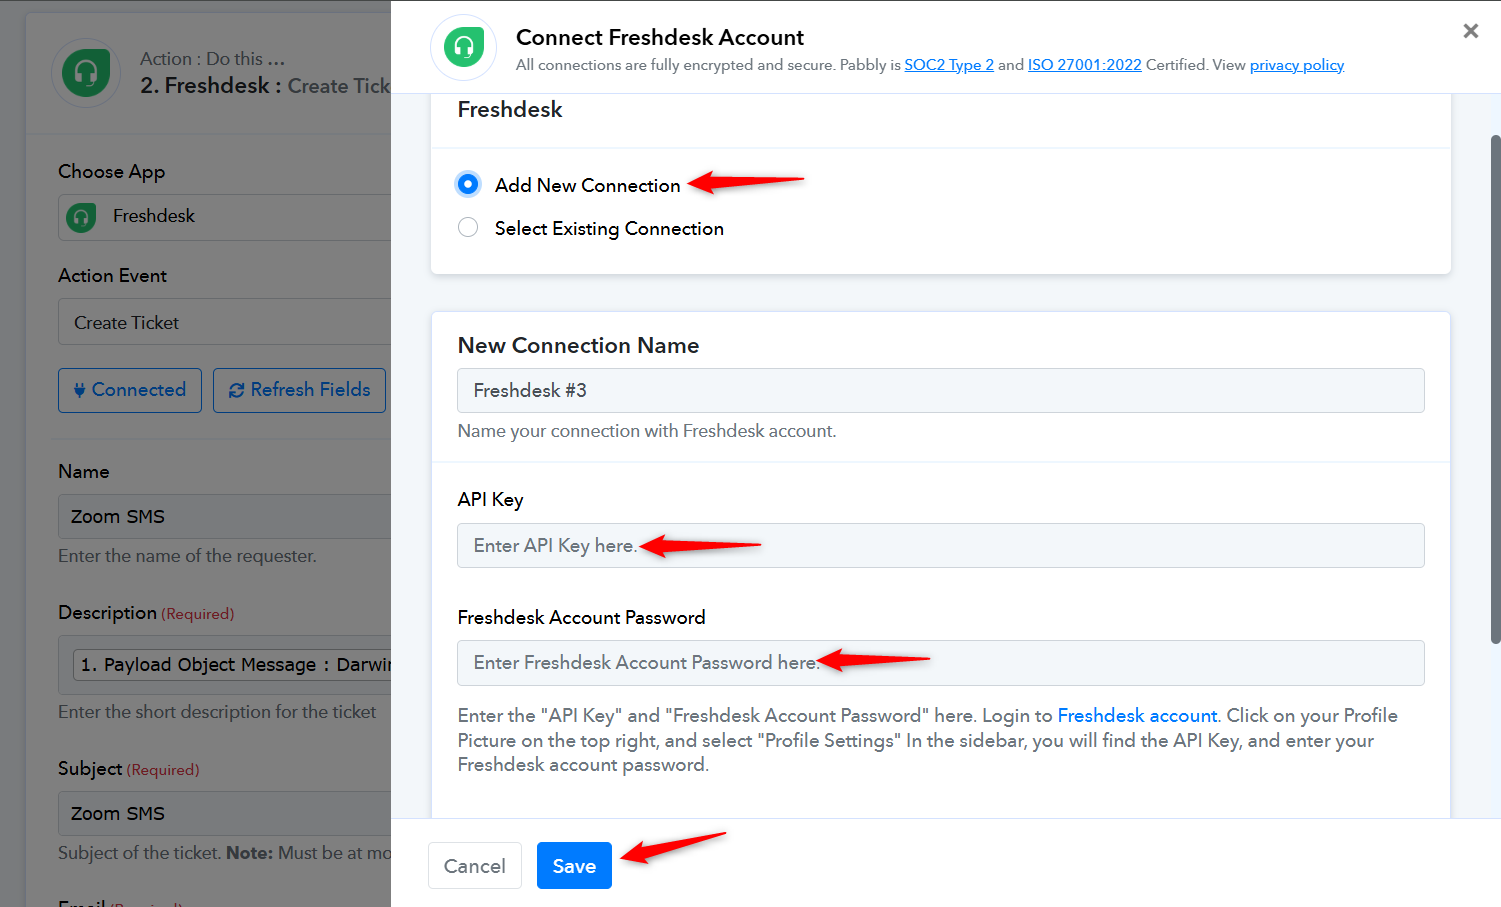Image resolution: width=1501 pixels, height=907 pixels.
Task: Select the Select Existing Connection option
Action: pyautogui.click(x=468, y=228)
